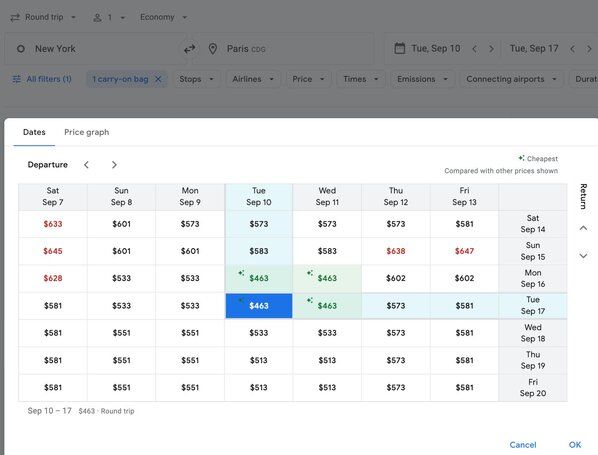Image resolution: width=598 pixels, height=455 pixels.
Task: Select the Dates tab
Action: tap(34, 132)
